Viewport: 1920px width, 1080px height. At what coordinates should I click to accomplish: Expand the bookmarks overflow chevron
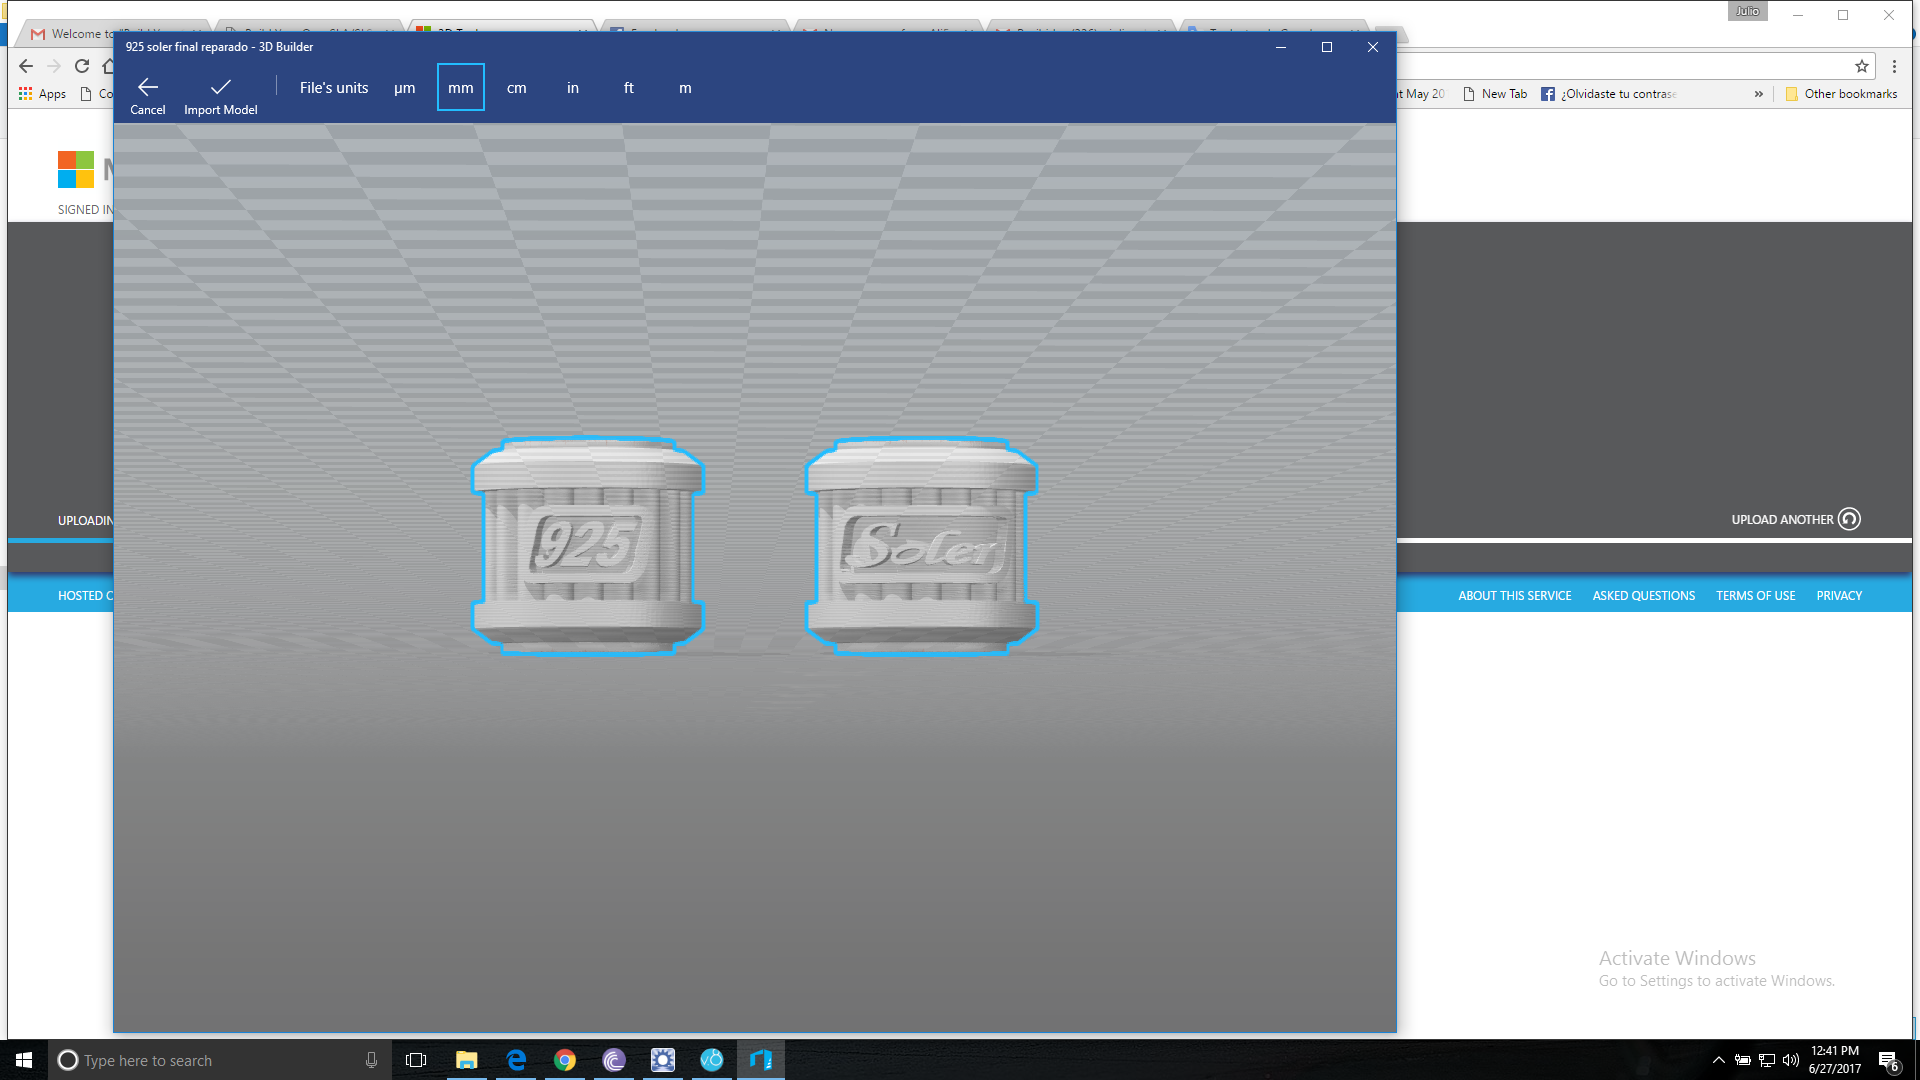[x=1759, y=94]
